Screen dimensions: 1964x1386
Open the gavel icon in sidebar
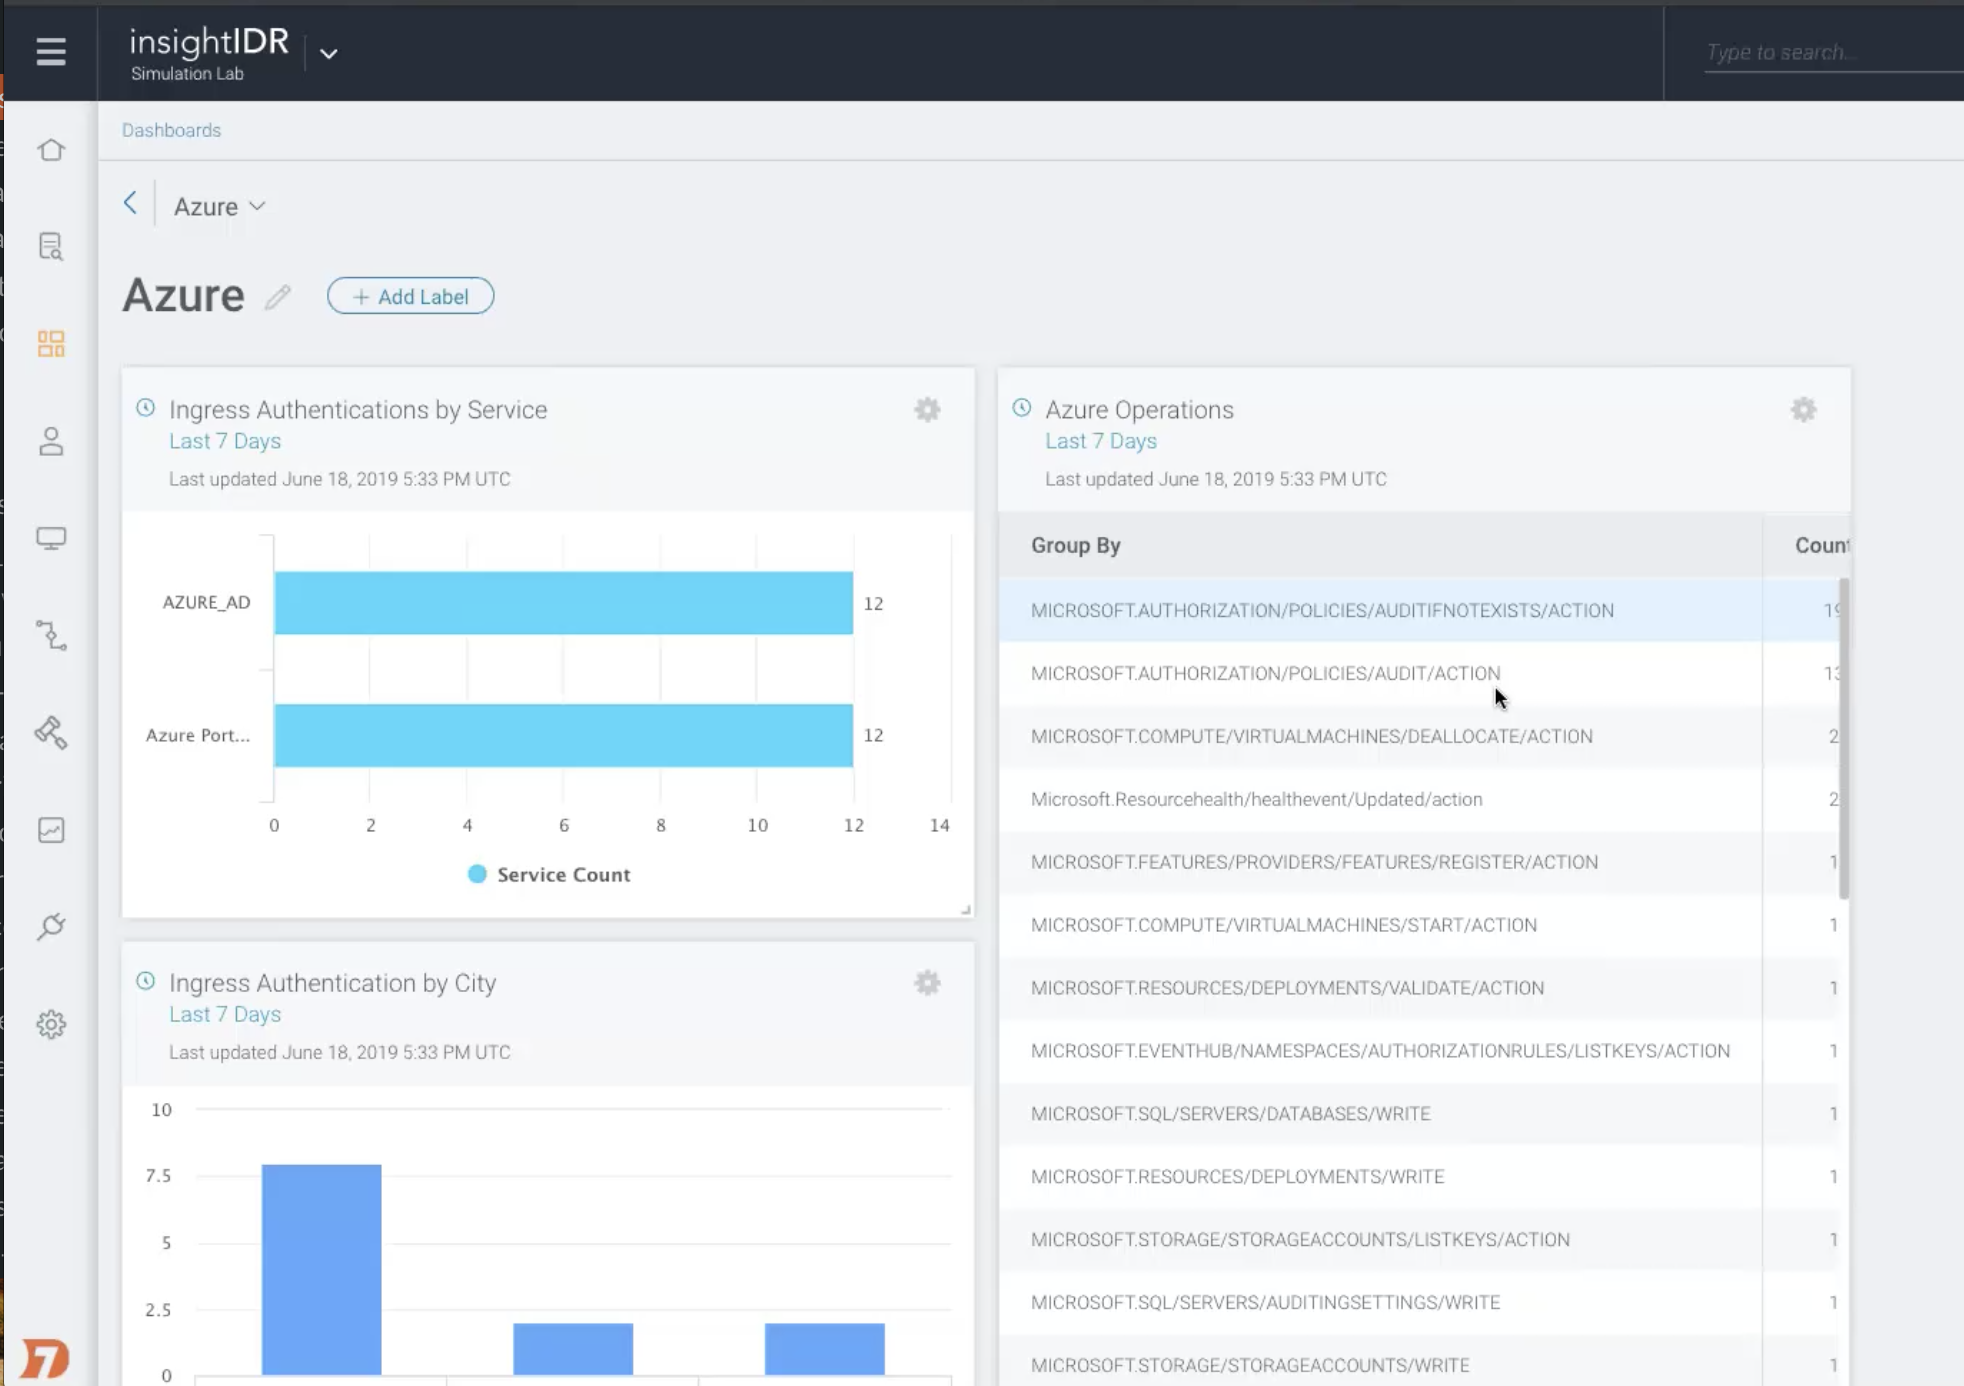[51, 733]
